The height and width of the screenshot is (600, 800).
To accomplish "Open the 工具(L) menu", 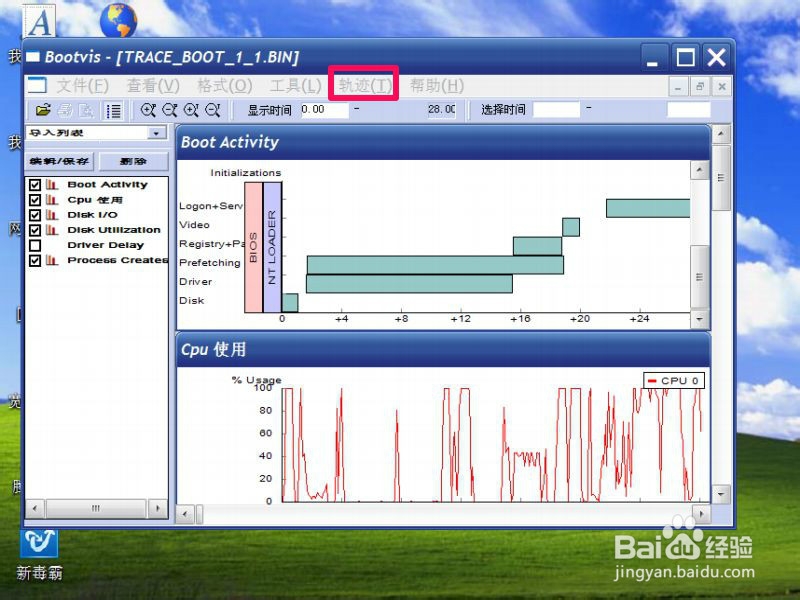I will pos(295,86).
